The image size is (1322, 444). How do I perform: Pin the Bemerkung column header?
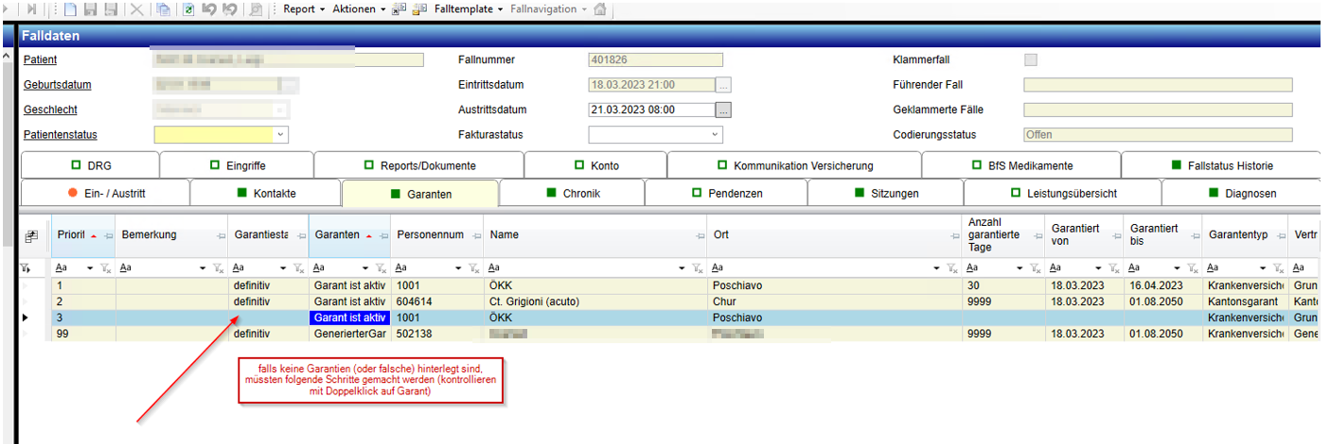(219, 235)
